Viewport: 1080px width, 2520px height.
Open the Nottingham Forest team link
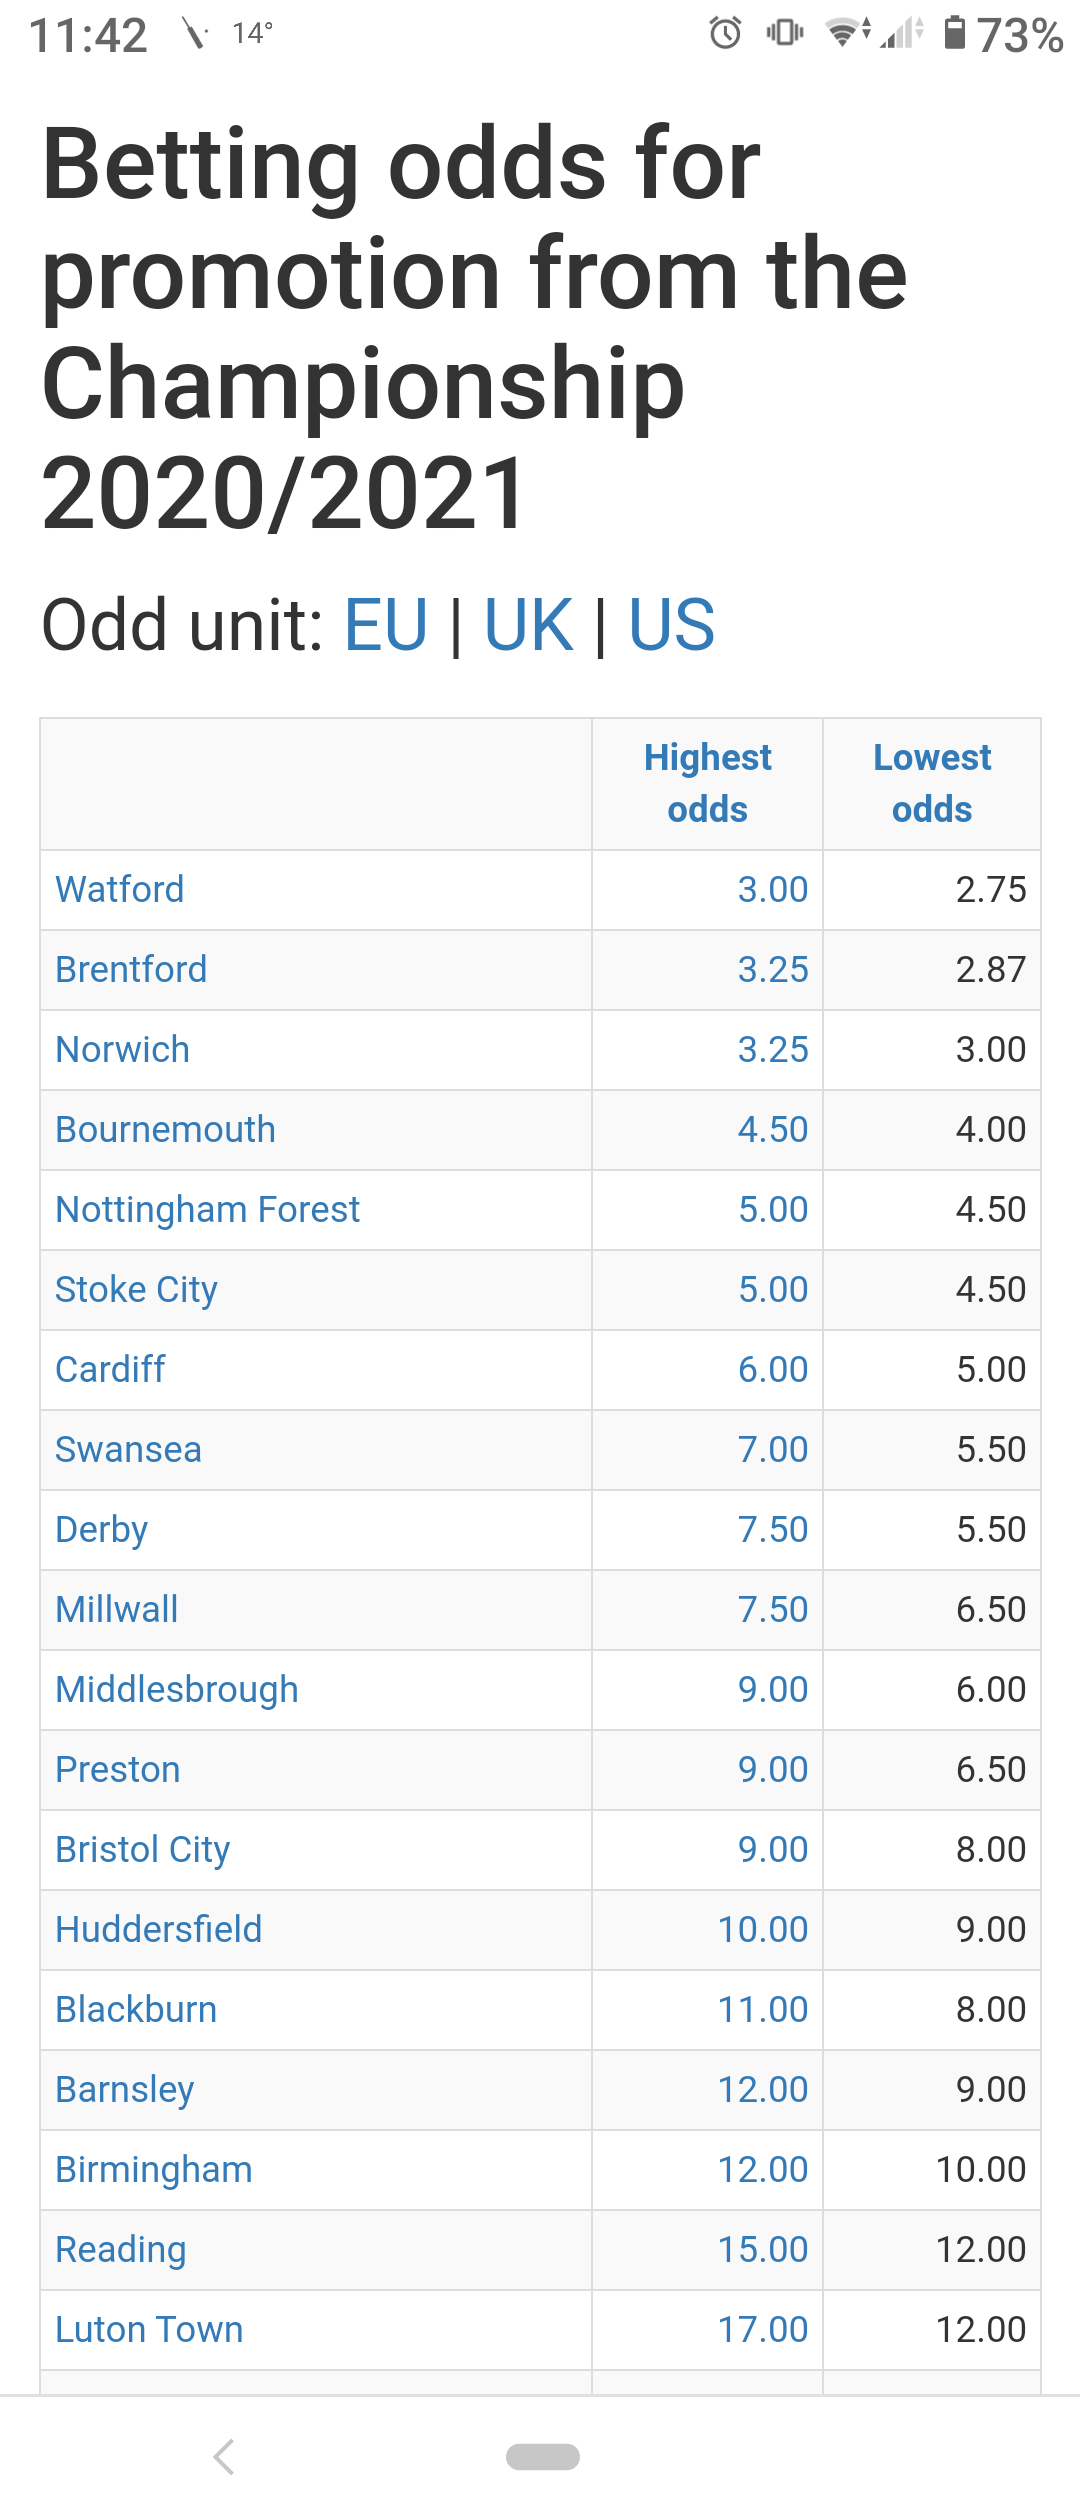pyautogui.click(x=207, y=1210)
